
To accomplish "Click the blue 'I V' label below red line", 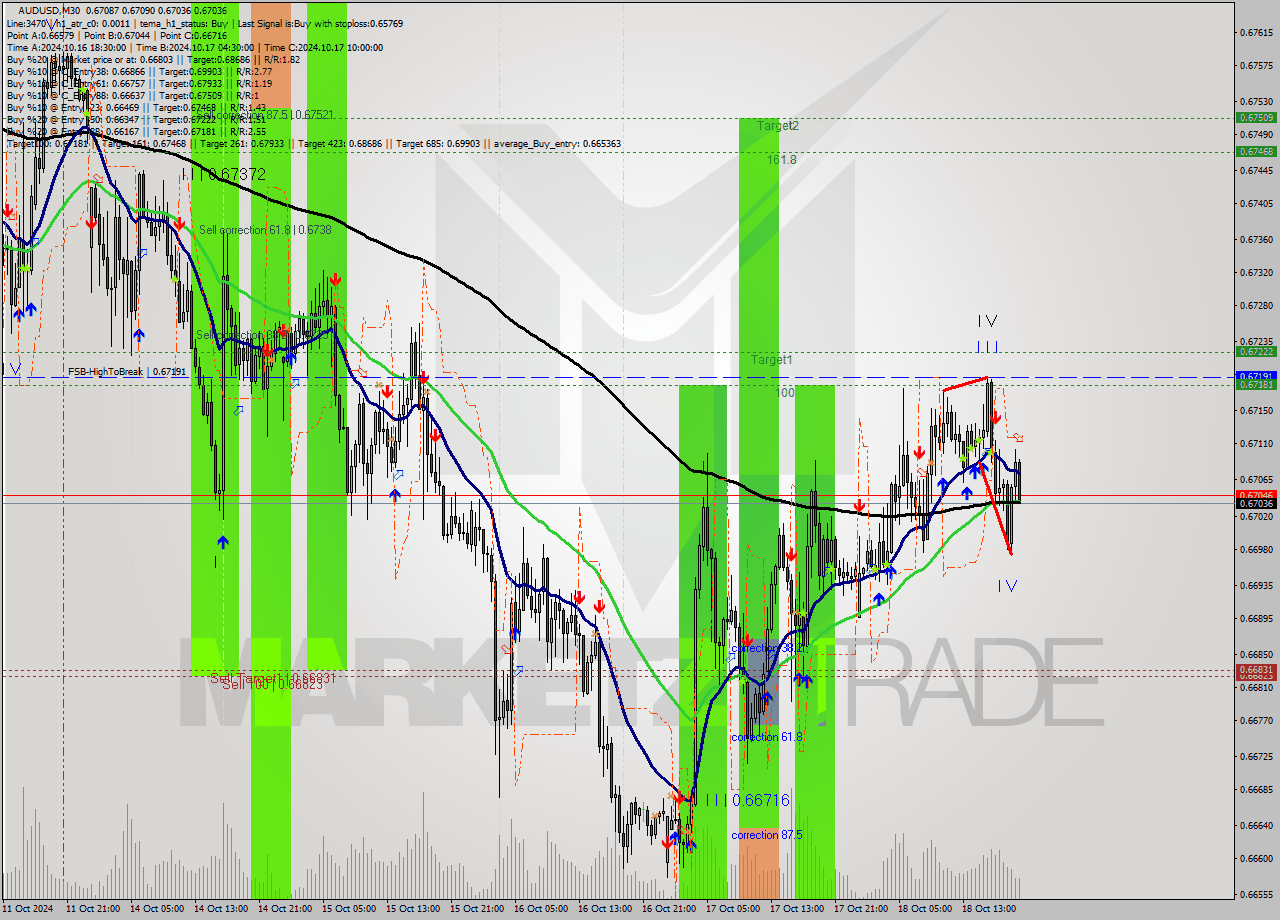I will (x=1007, y=586).
